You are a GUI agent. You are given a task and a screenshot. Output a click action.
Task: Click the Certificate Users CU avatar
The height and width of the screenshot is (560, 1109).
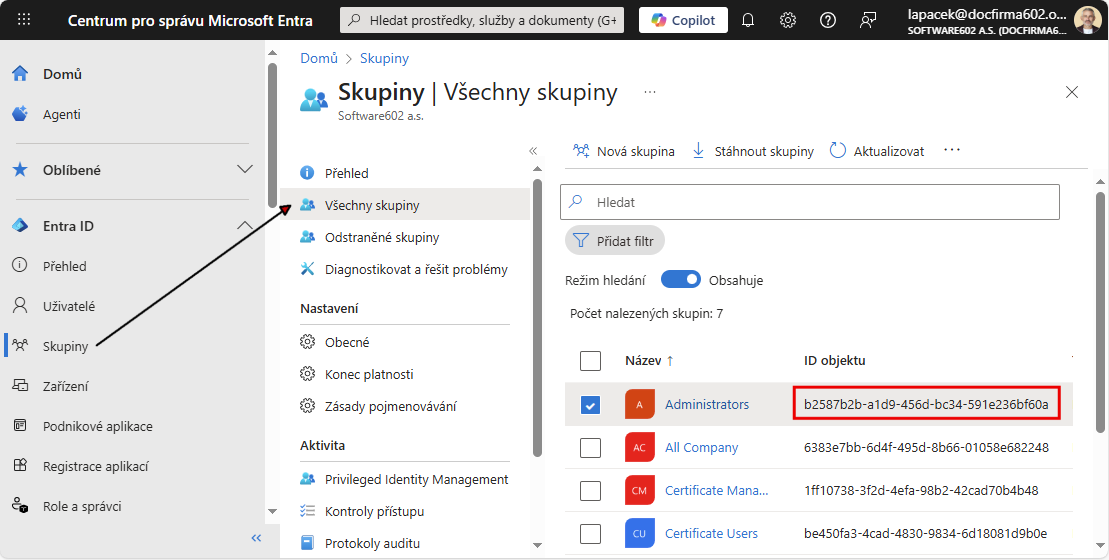640,534
